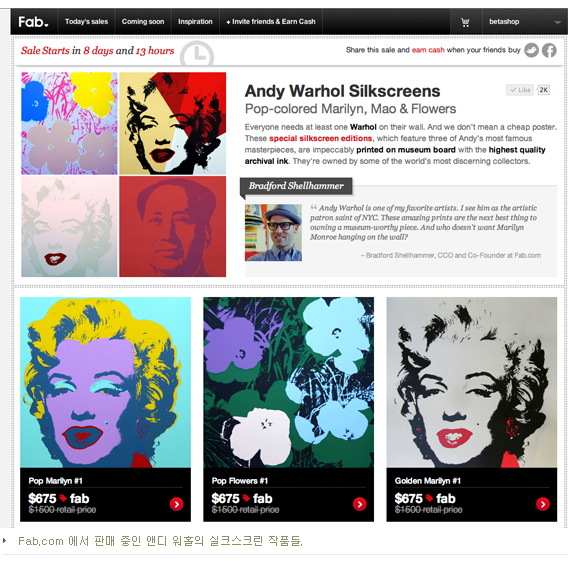Click the red 'earn cash' link
The image size is (568, 572).
pos(428,50)
